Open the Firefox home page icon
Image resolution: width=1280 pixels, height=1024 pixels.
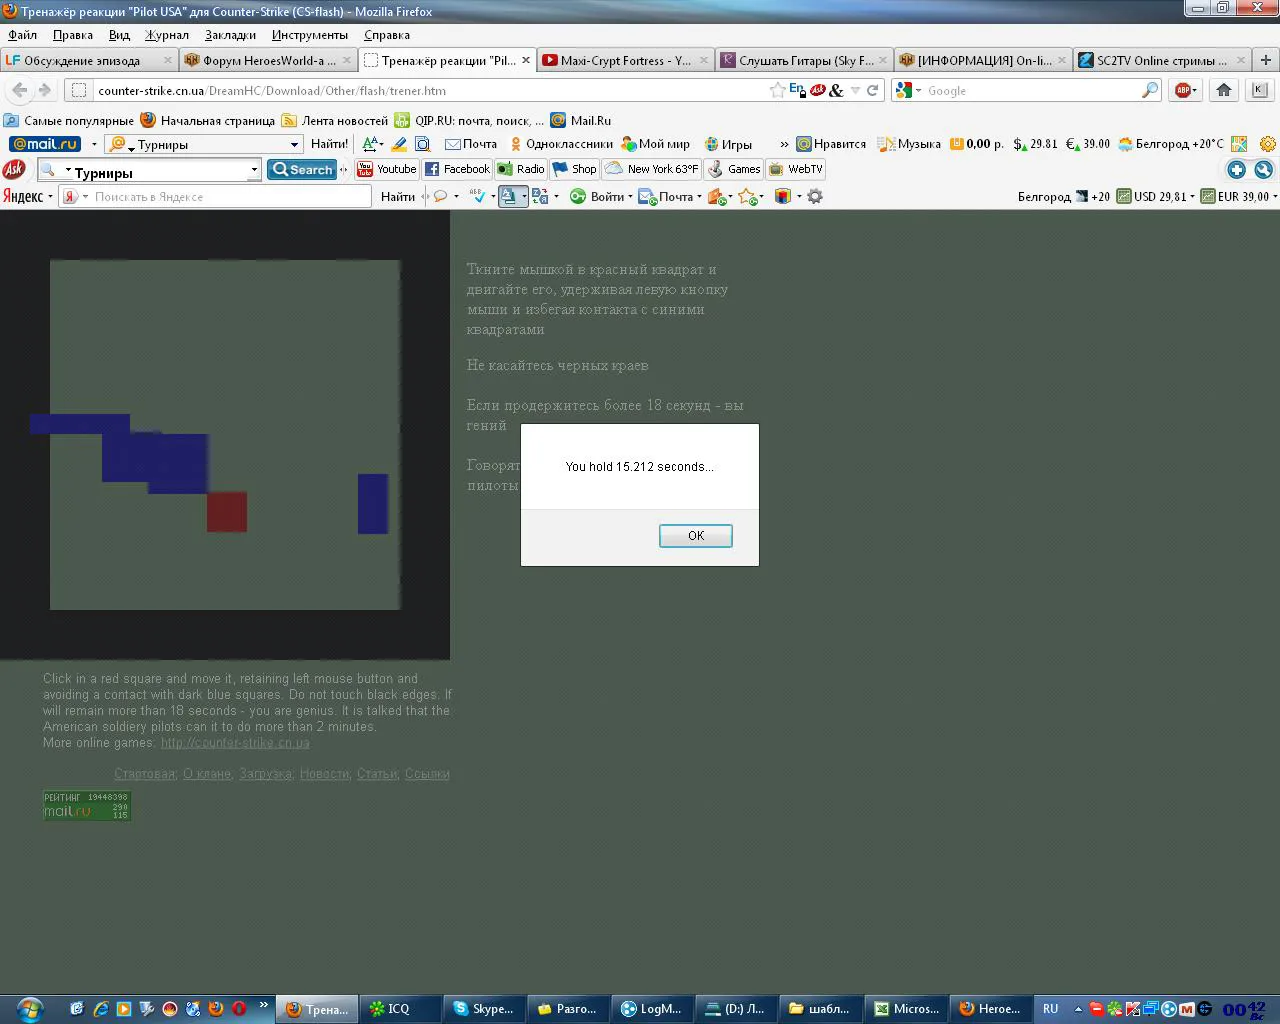(1223, 90)
